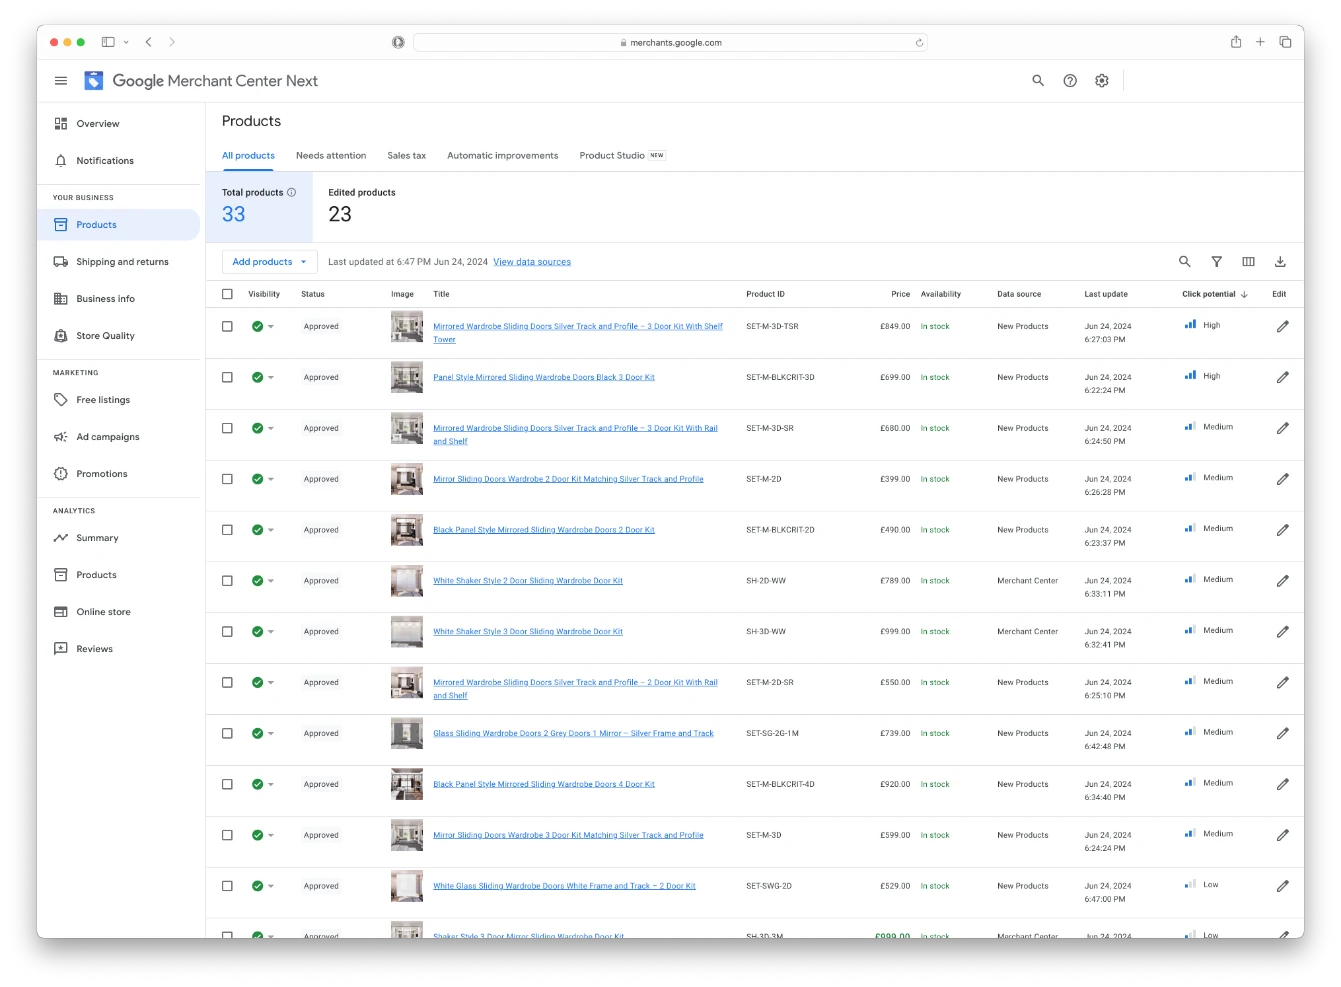
Task: Click the Merchant Center logo icon
Action: [94, 81]
